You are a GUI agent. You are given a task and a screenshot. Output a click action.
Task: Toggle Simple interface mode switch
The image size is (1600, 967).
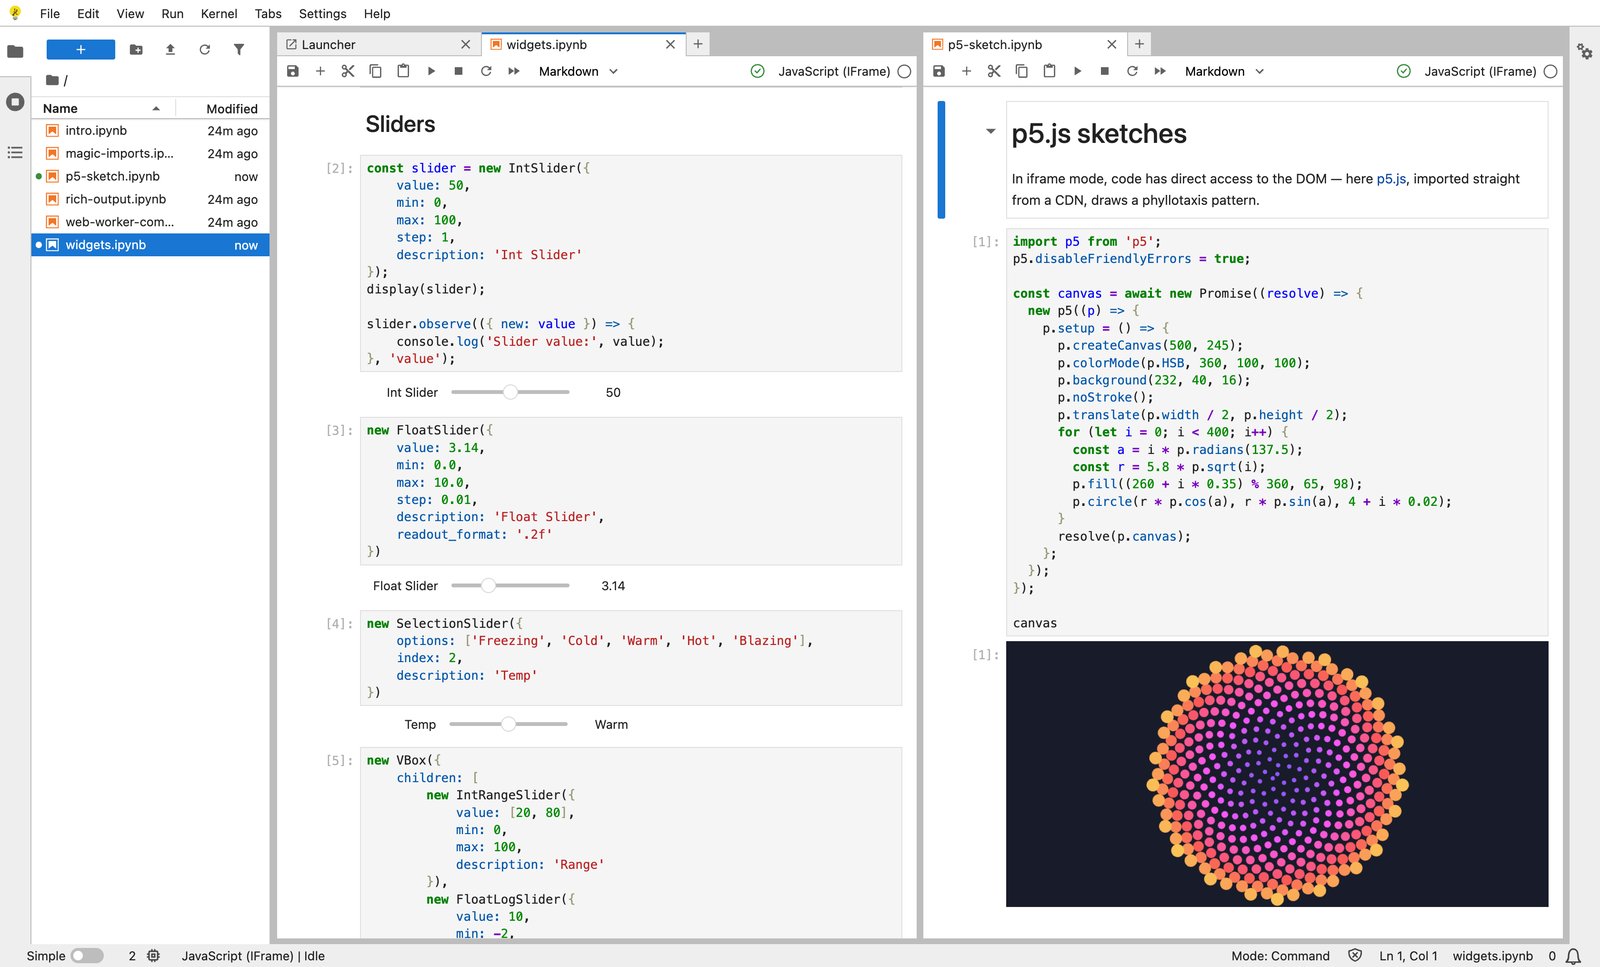[86, 956]
